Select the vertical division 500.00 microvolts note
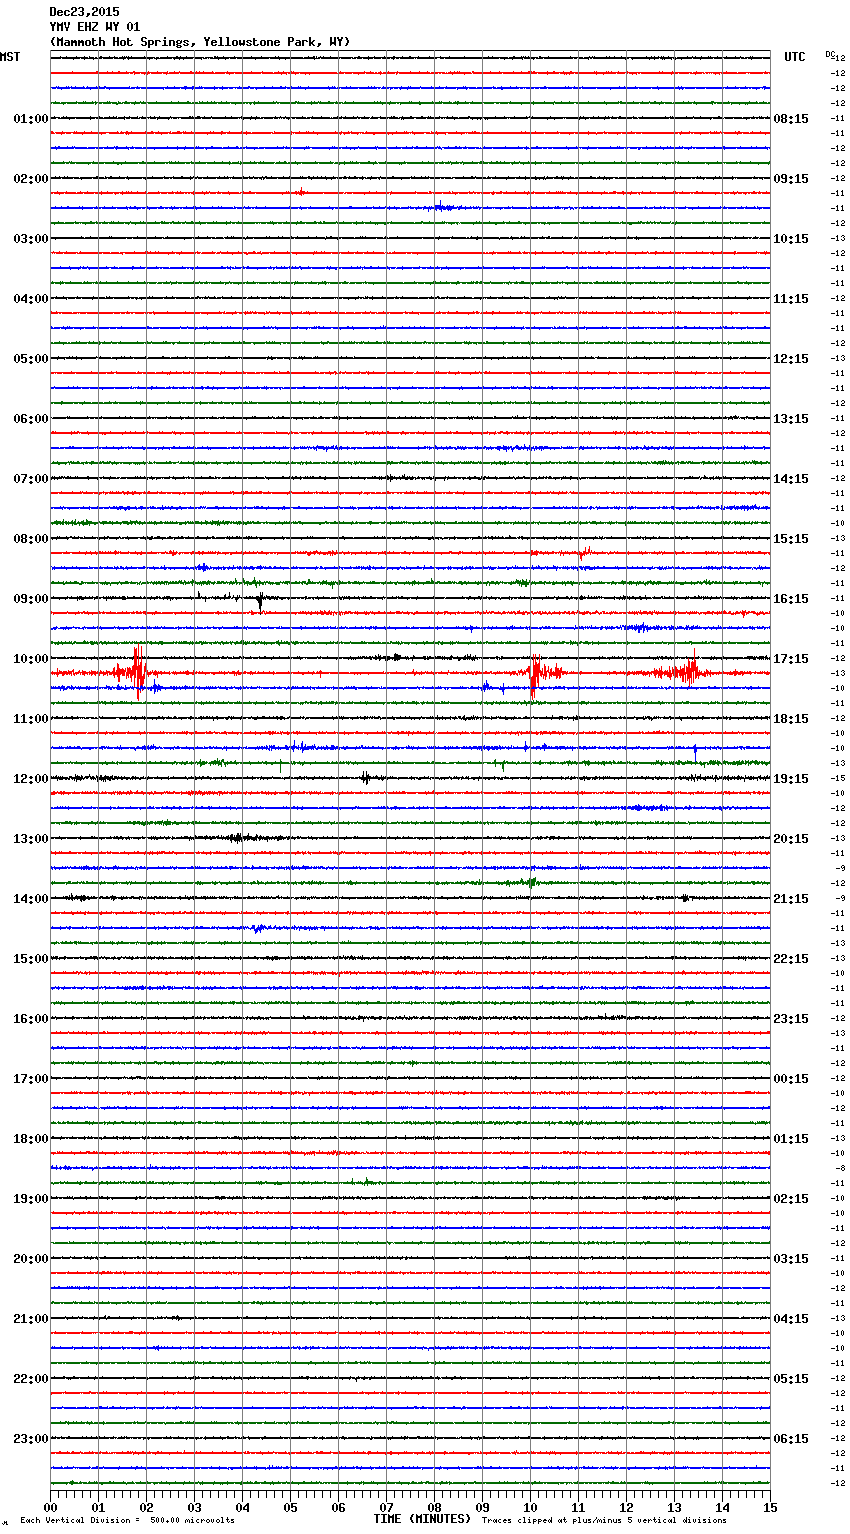 coord(128,1521)
